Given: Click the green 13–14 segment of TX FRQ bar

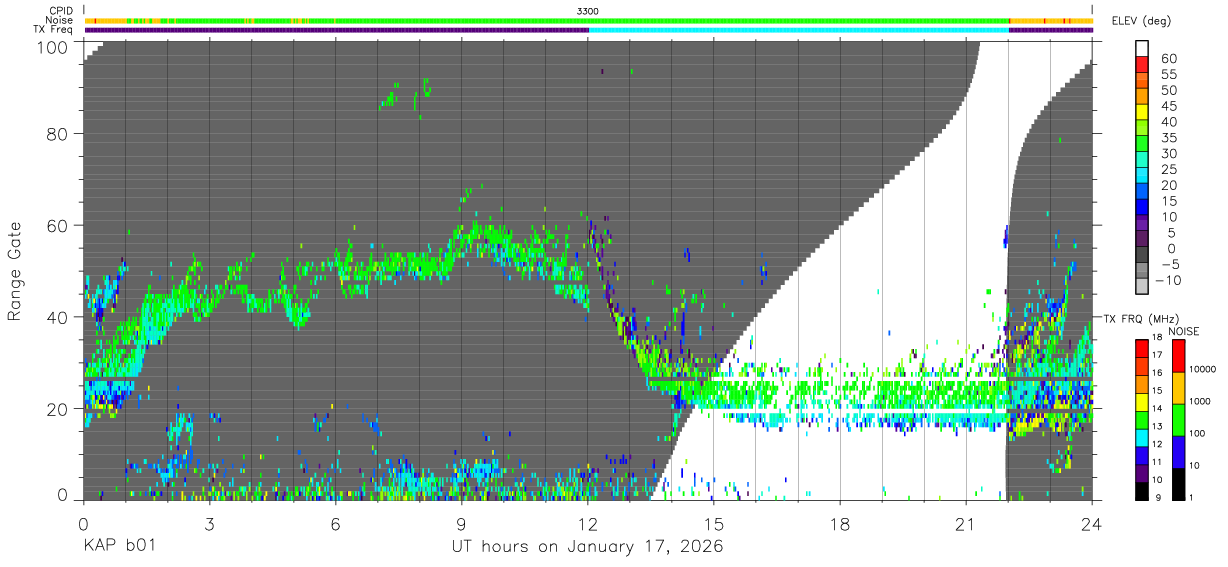Looking at the screenshot, I should 1142,419.
